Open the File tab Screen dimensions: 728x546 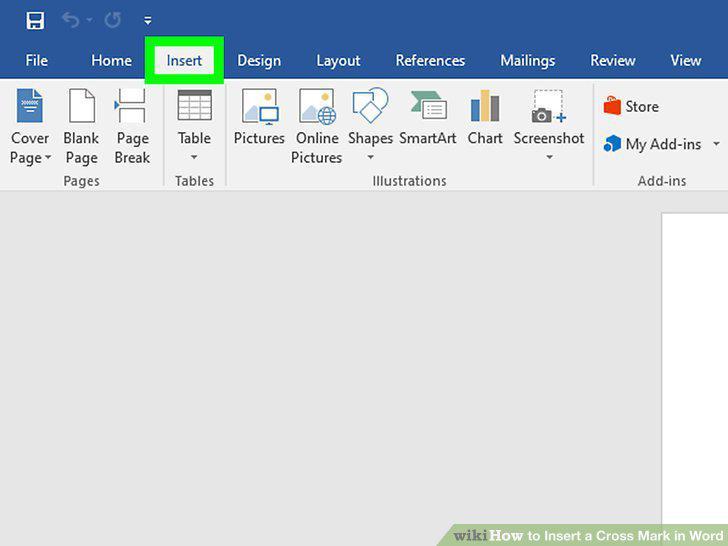(37, 60)
